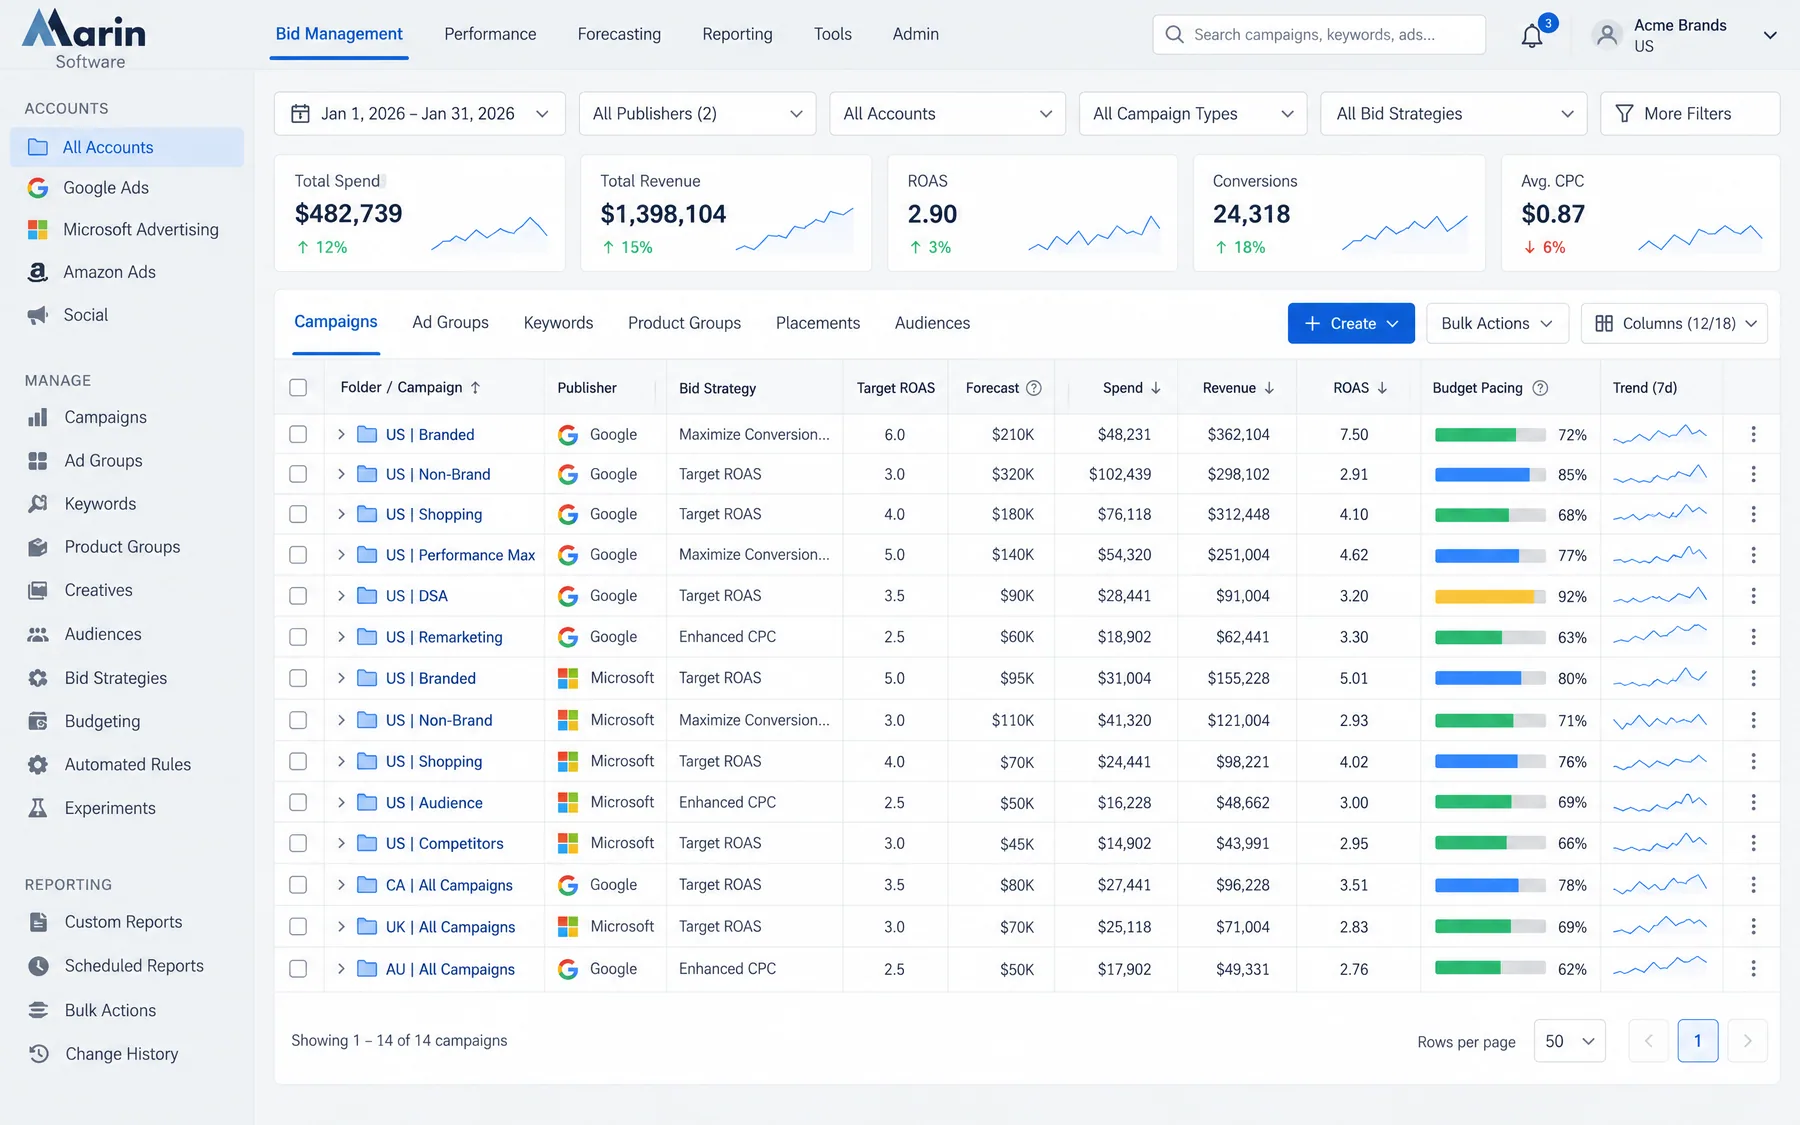Click the Total Revenue summary card

(726, 213)
